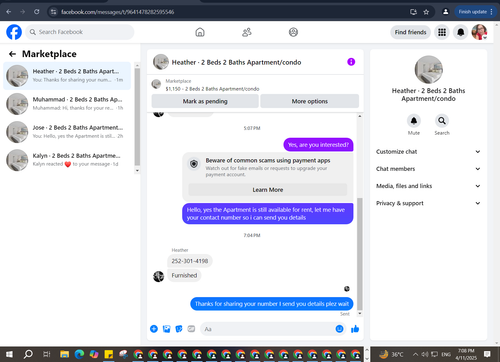Screen dimensions: 500x362
Task: Bookmark this page with the star
Action: click(426, 12)
